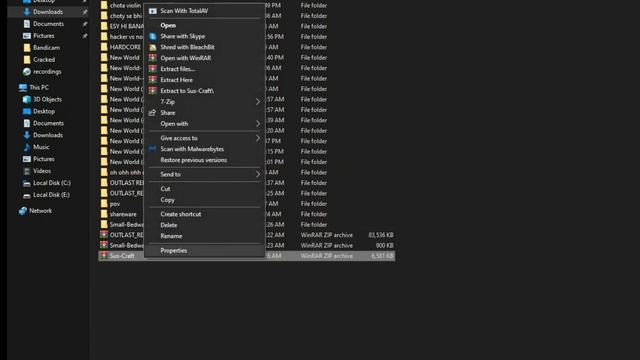Click the HARDCORE folder icon

click(104, 47)
